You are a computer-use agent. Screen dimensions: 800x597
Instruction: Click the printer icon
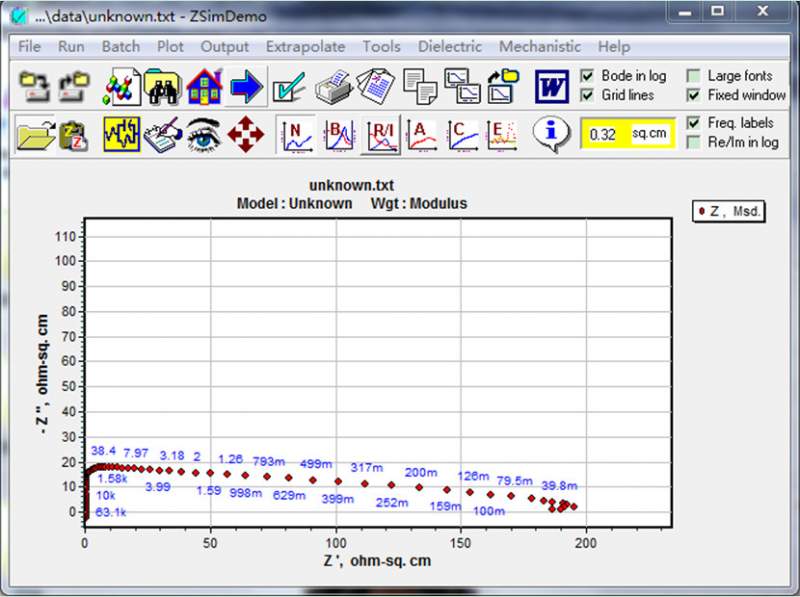(x=333, y=87)
